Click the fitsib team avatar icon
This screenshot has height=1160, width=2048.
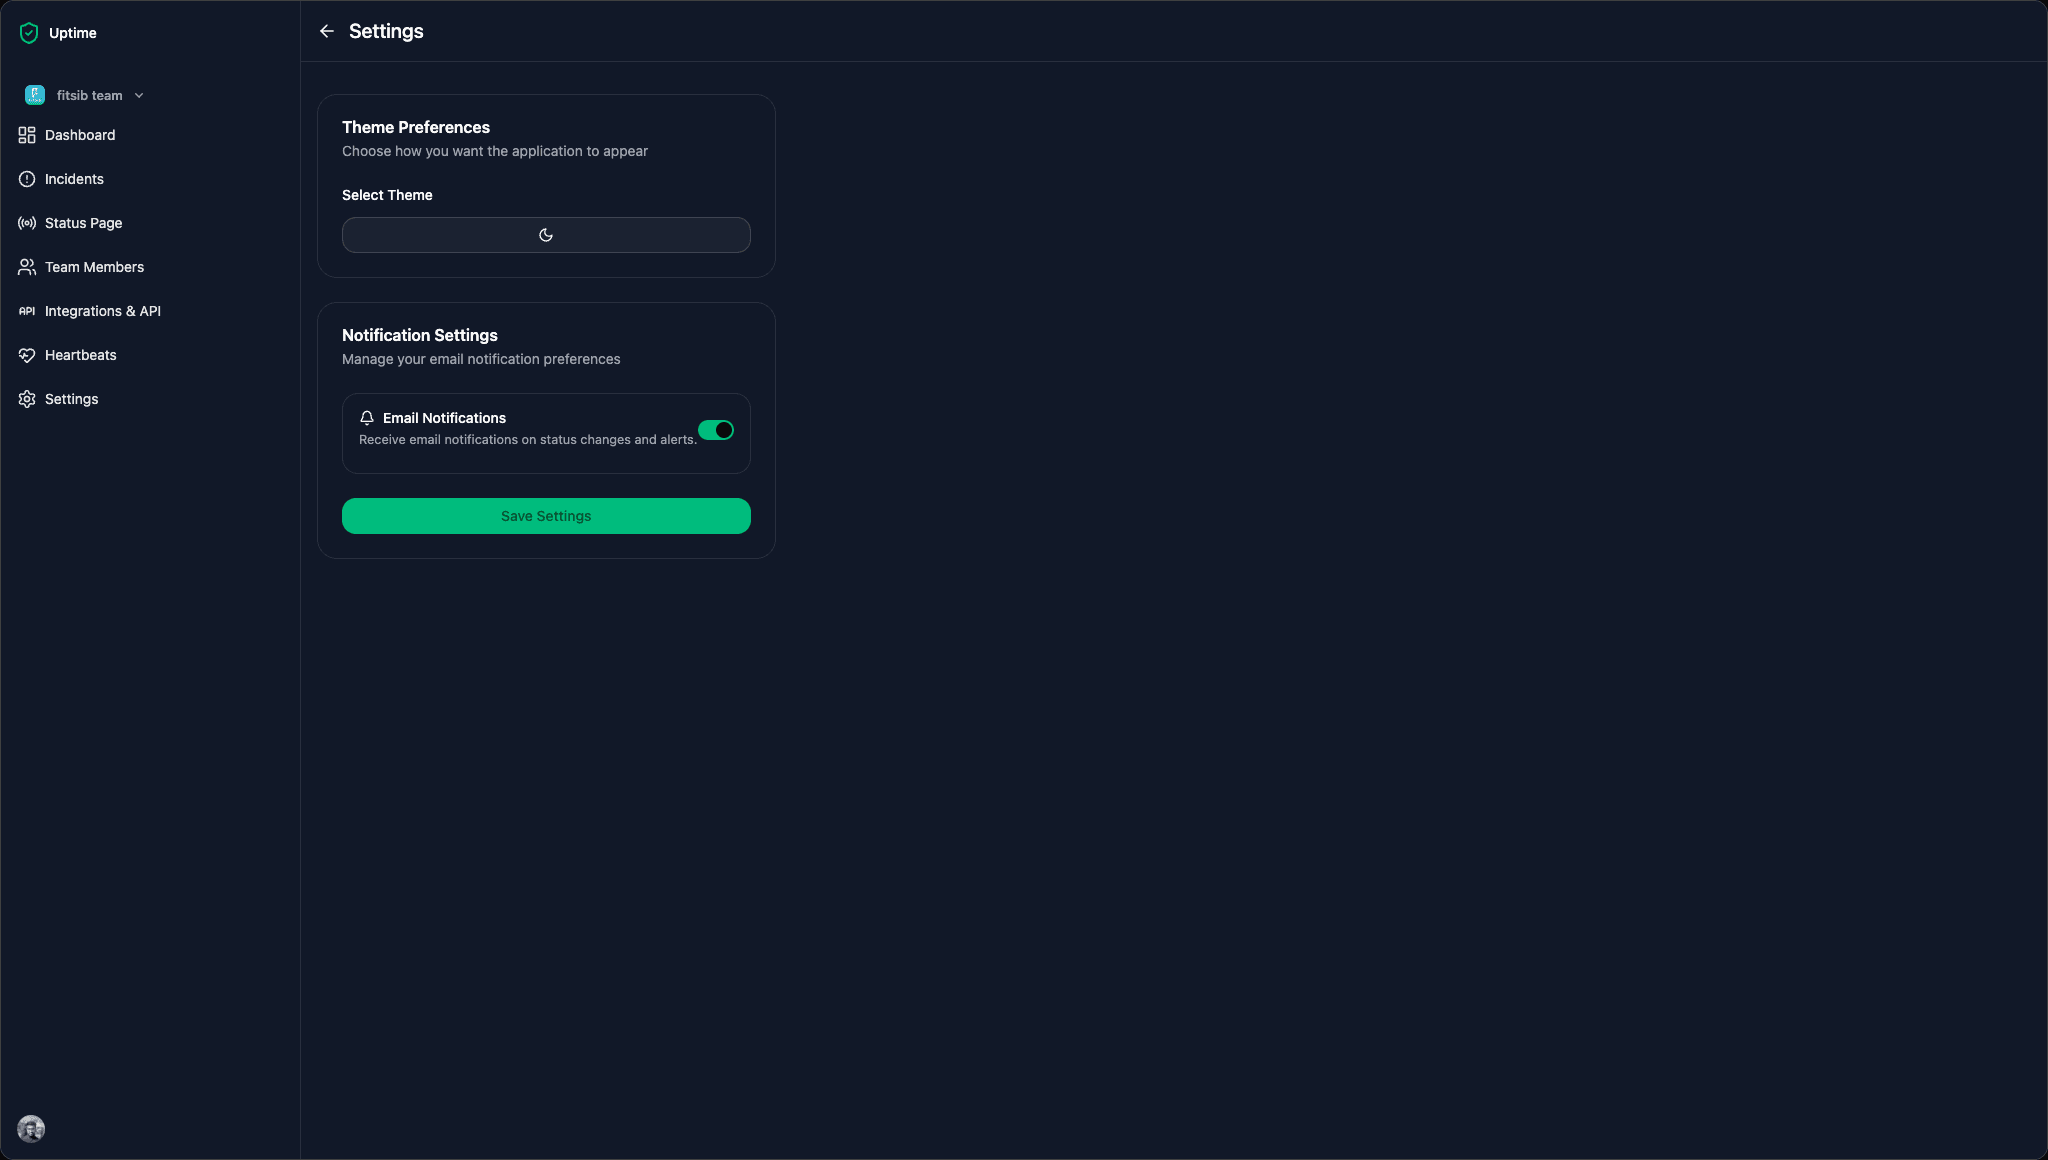point(35,95)
